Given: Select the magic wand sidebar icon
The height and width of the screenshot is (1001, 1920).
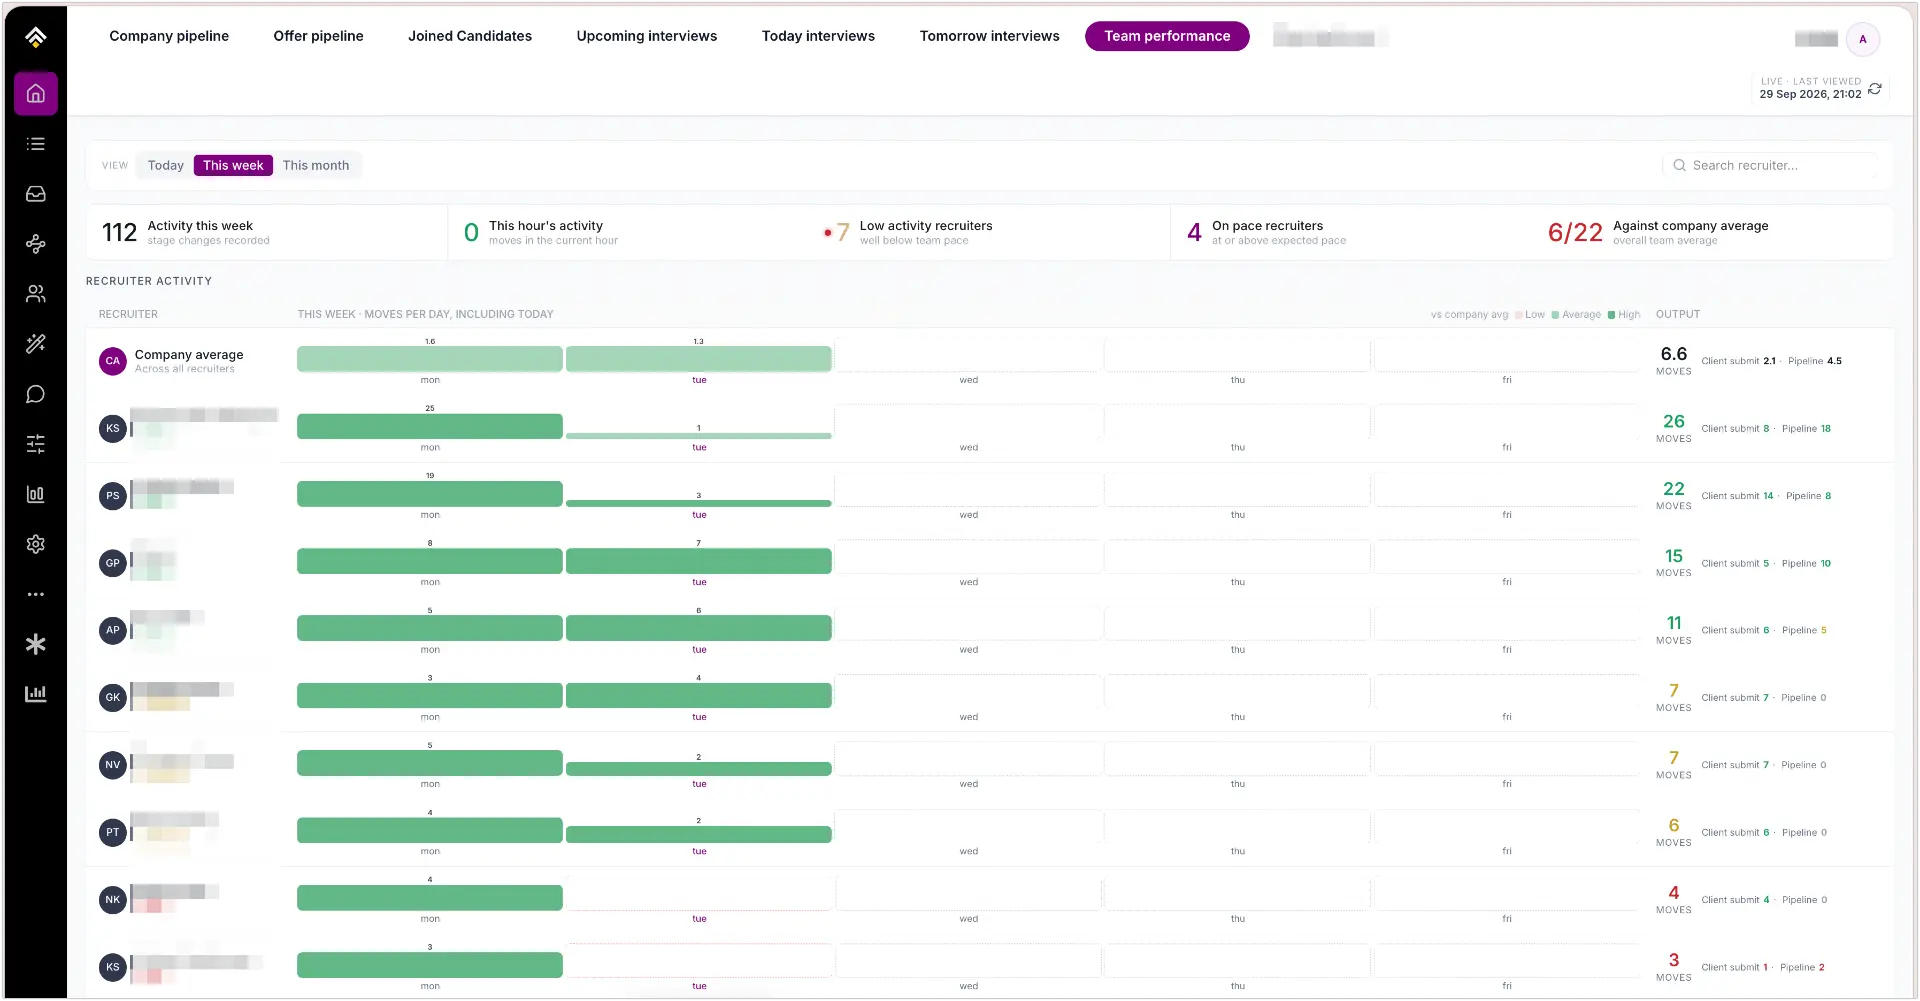Looking at the screenshot, I should pyautogui.click(x=36, y=344).
